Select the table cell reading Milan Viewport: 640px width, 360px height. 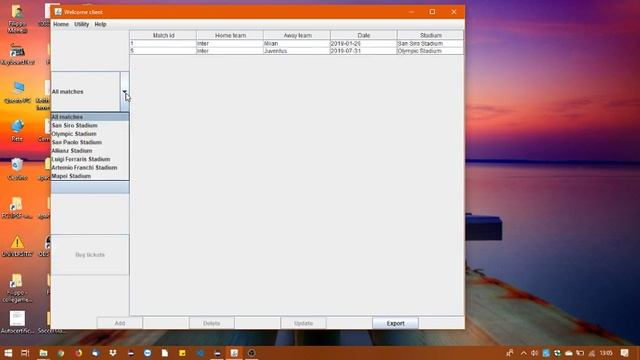[x=297, y=43]
